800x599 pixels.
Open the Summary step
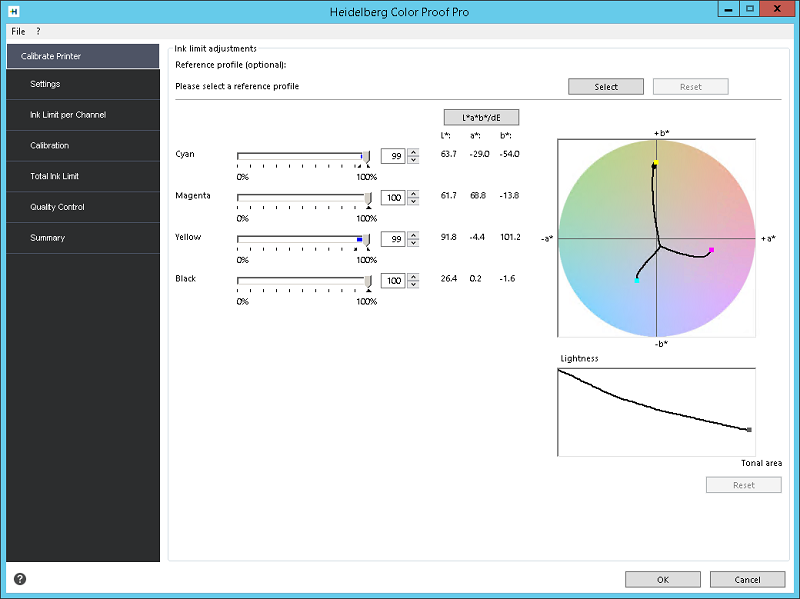tap(83, 238)
